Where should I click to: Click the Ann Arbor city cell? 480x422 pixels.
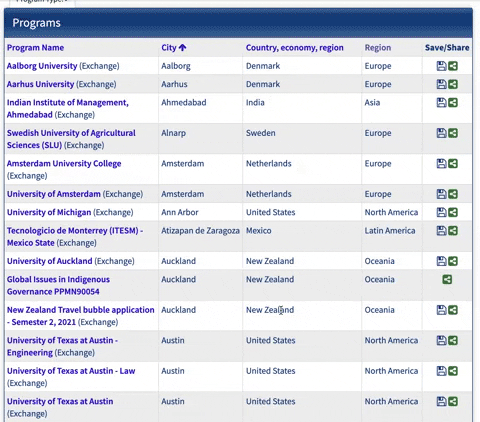click(x=180, y=212)
